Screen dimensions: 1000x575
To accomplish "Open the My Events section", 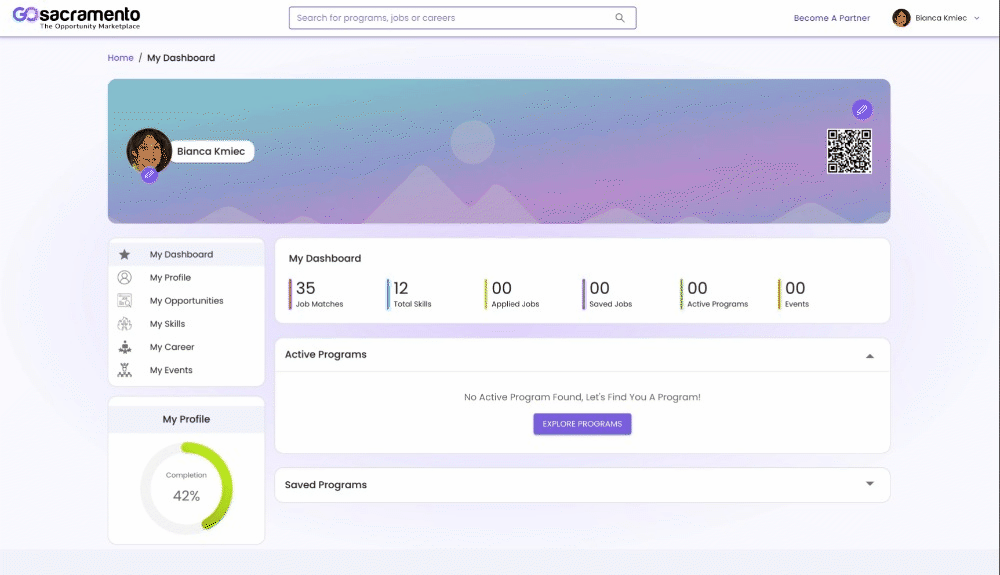I will pyautogui.click(x=186, y=370).
